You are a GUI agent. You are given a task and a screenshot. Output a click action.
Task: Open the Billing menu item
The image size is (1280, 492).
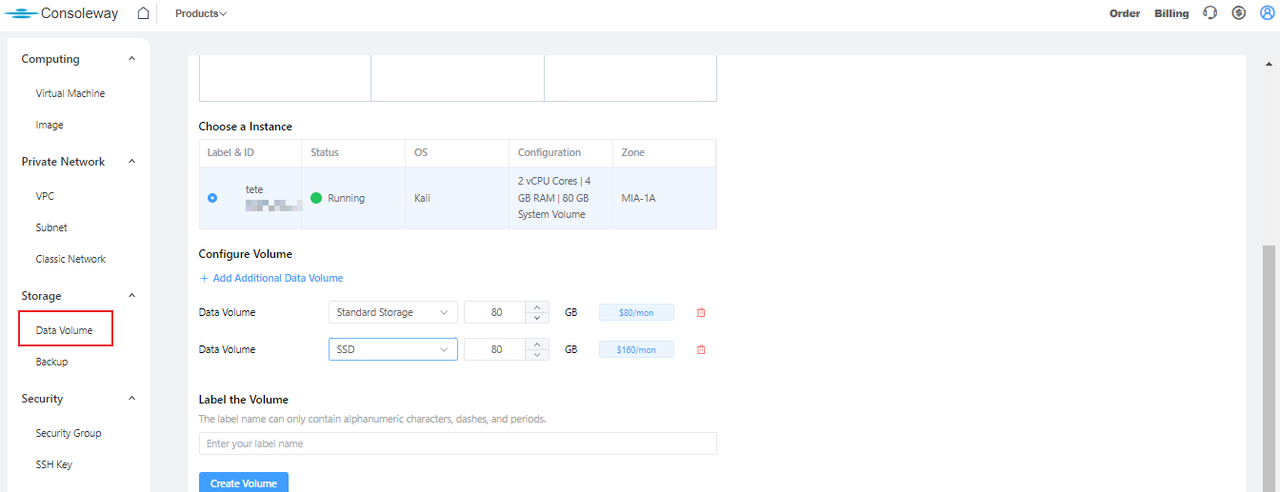click(x=1171, y=14)
